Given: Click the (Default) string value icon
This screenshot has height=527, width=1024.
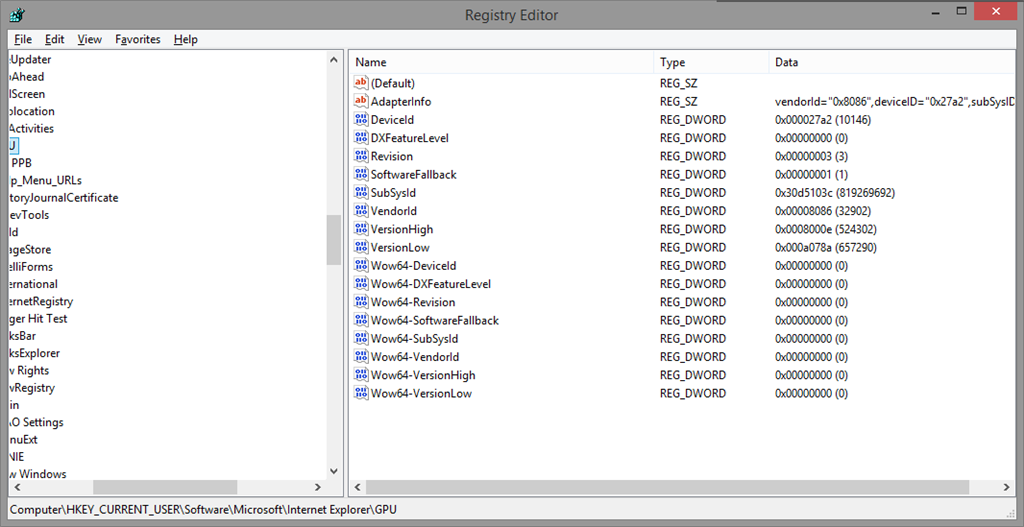Looking at the screenshot, I should click(x=361, y=83).
